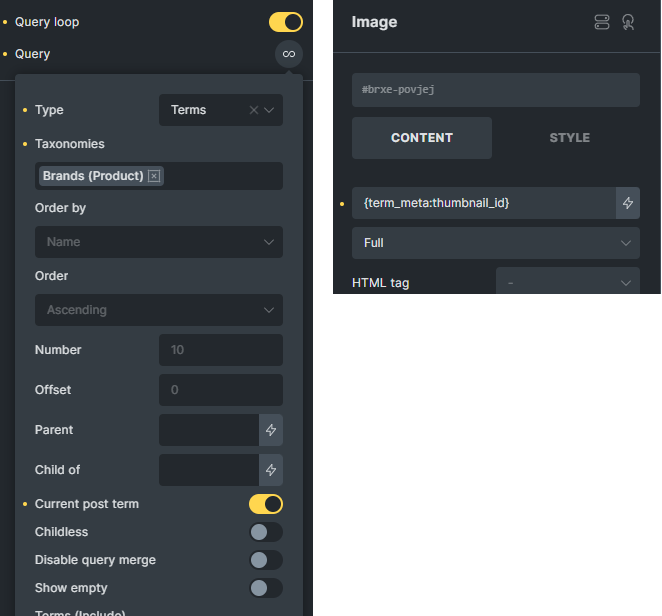Screen dimensions: 662x616
Task: Open the HTML tag dropdown
Action: [x=567, y=283]
